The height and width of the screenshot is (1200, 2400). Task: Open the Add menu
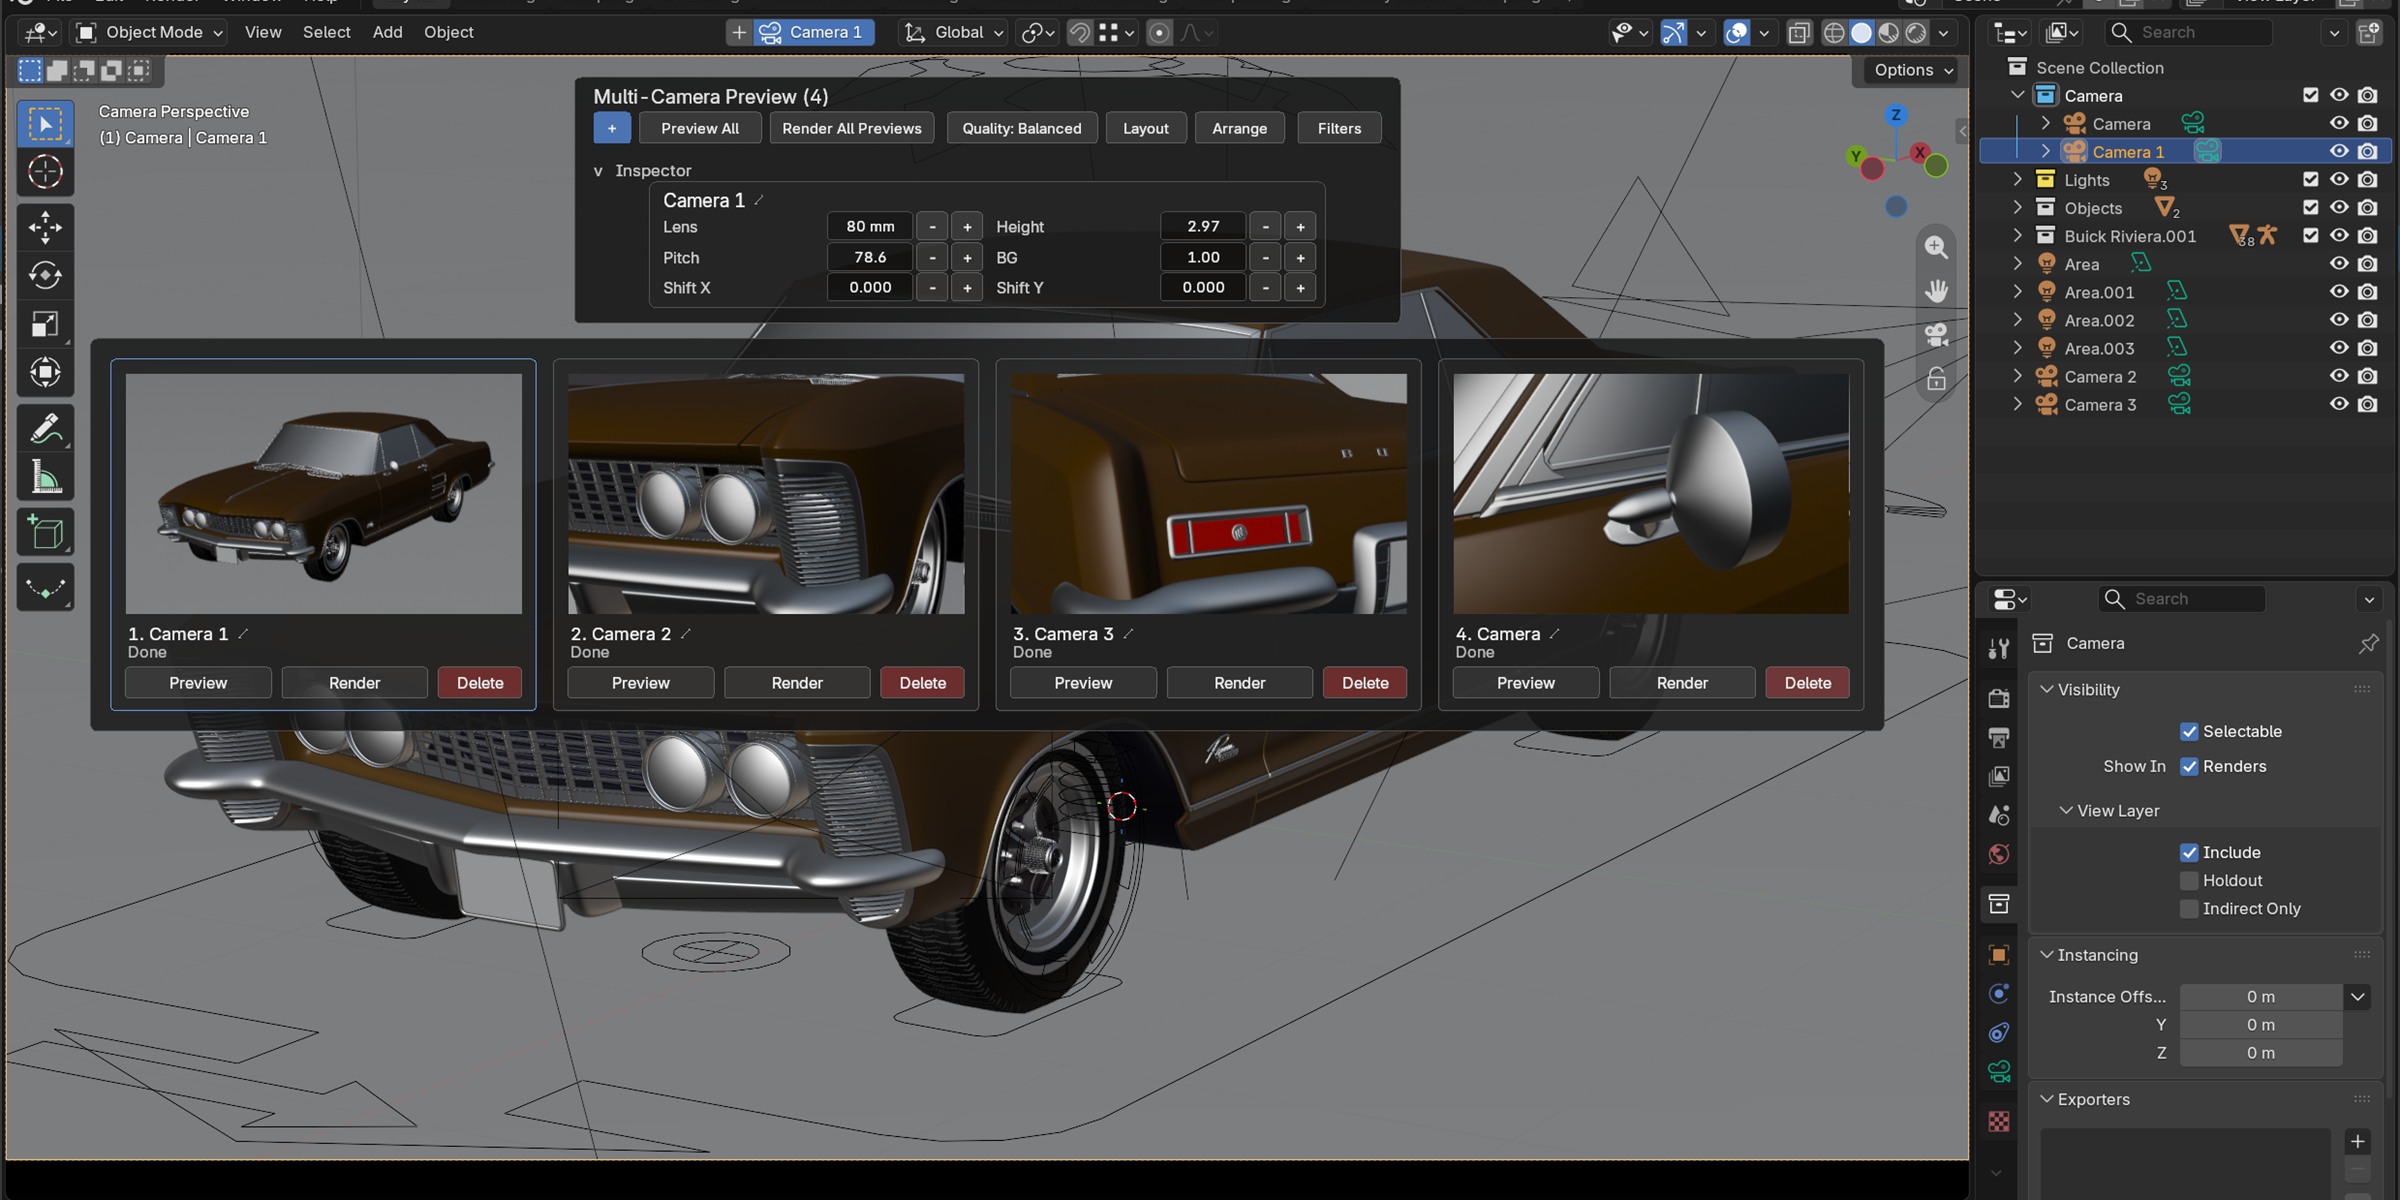click(x=387, y=32)
